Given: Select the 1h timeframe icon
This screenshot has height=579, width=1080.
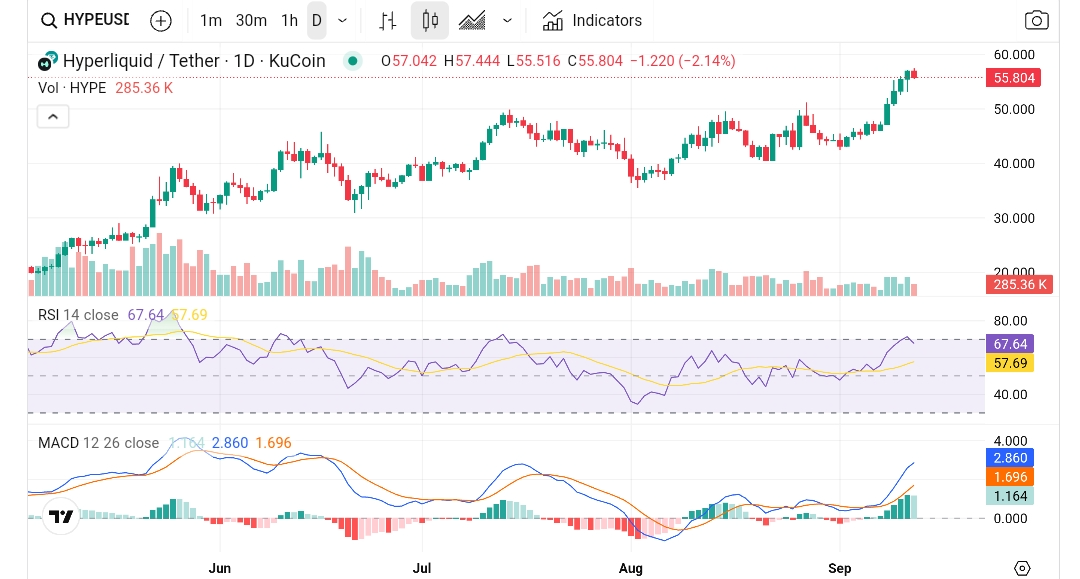Looking at the screenshot, I should tap(289, 20).
